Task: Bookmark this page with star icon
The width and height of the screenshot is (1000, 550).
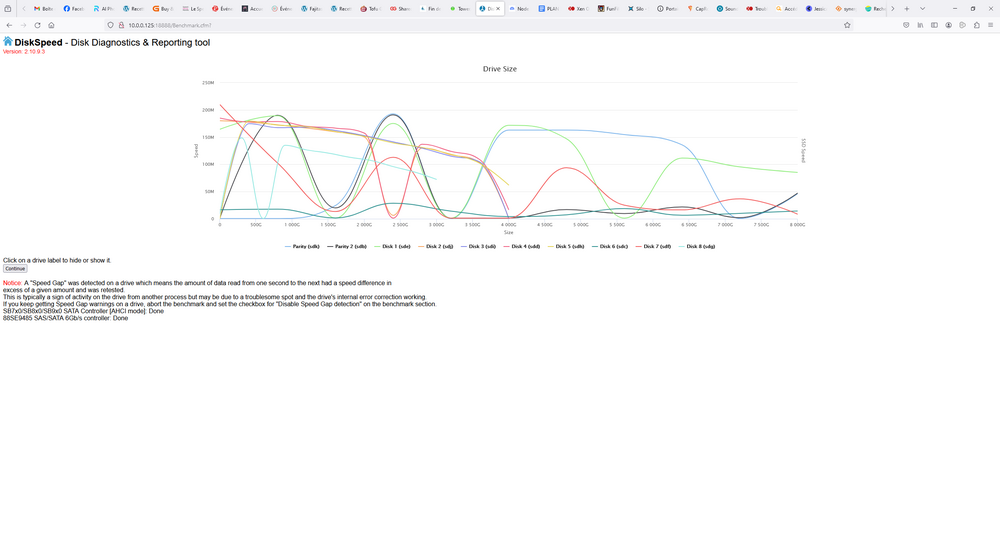Action: click(x=847, y=26)
